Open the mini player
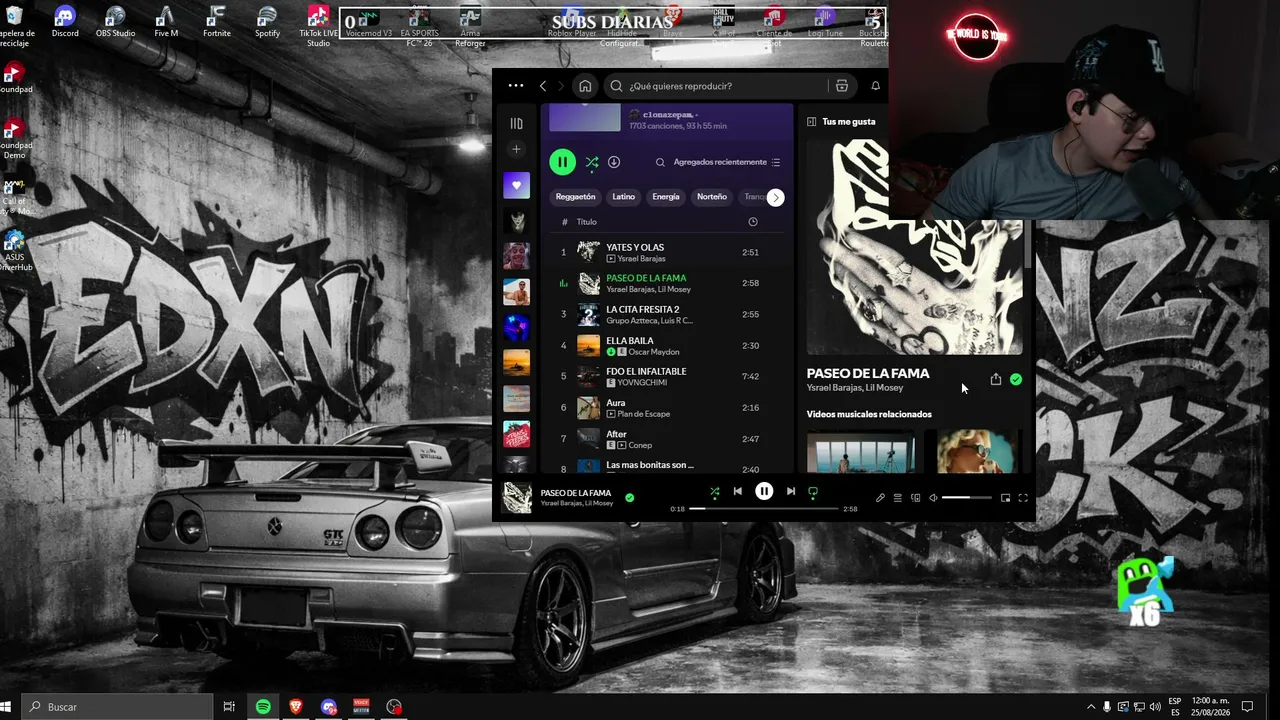1280x720 pixels. 1005,498
